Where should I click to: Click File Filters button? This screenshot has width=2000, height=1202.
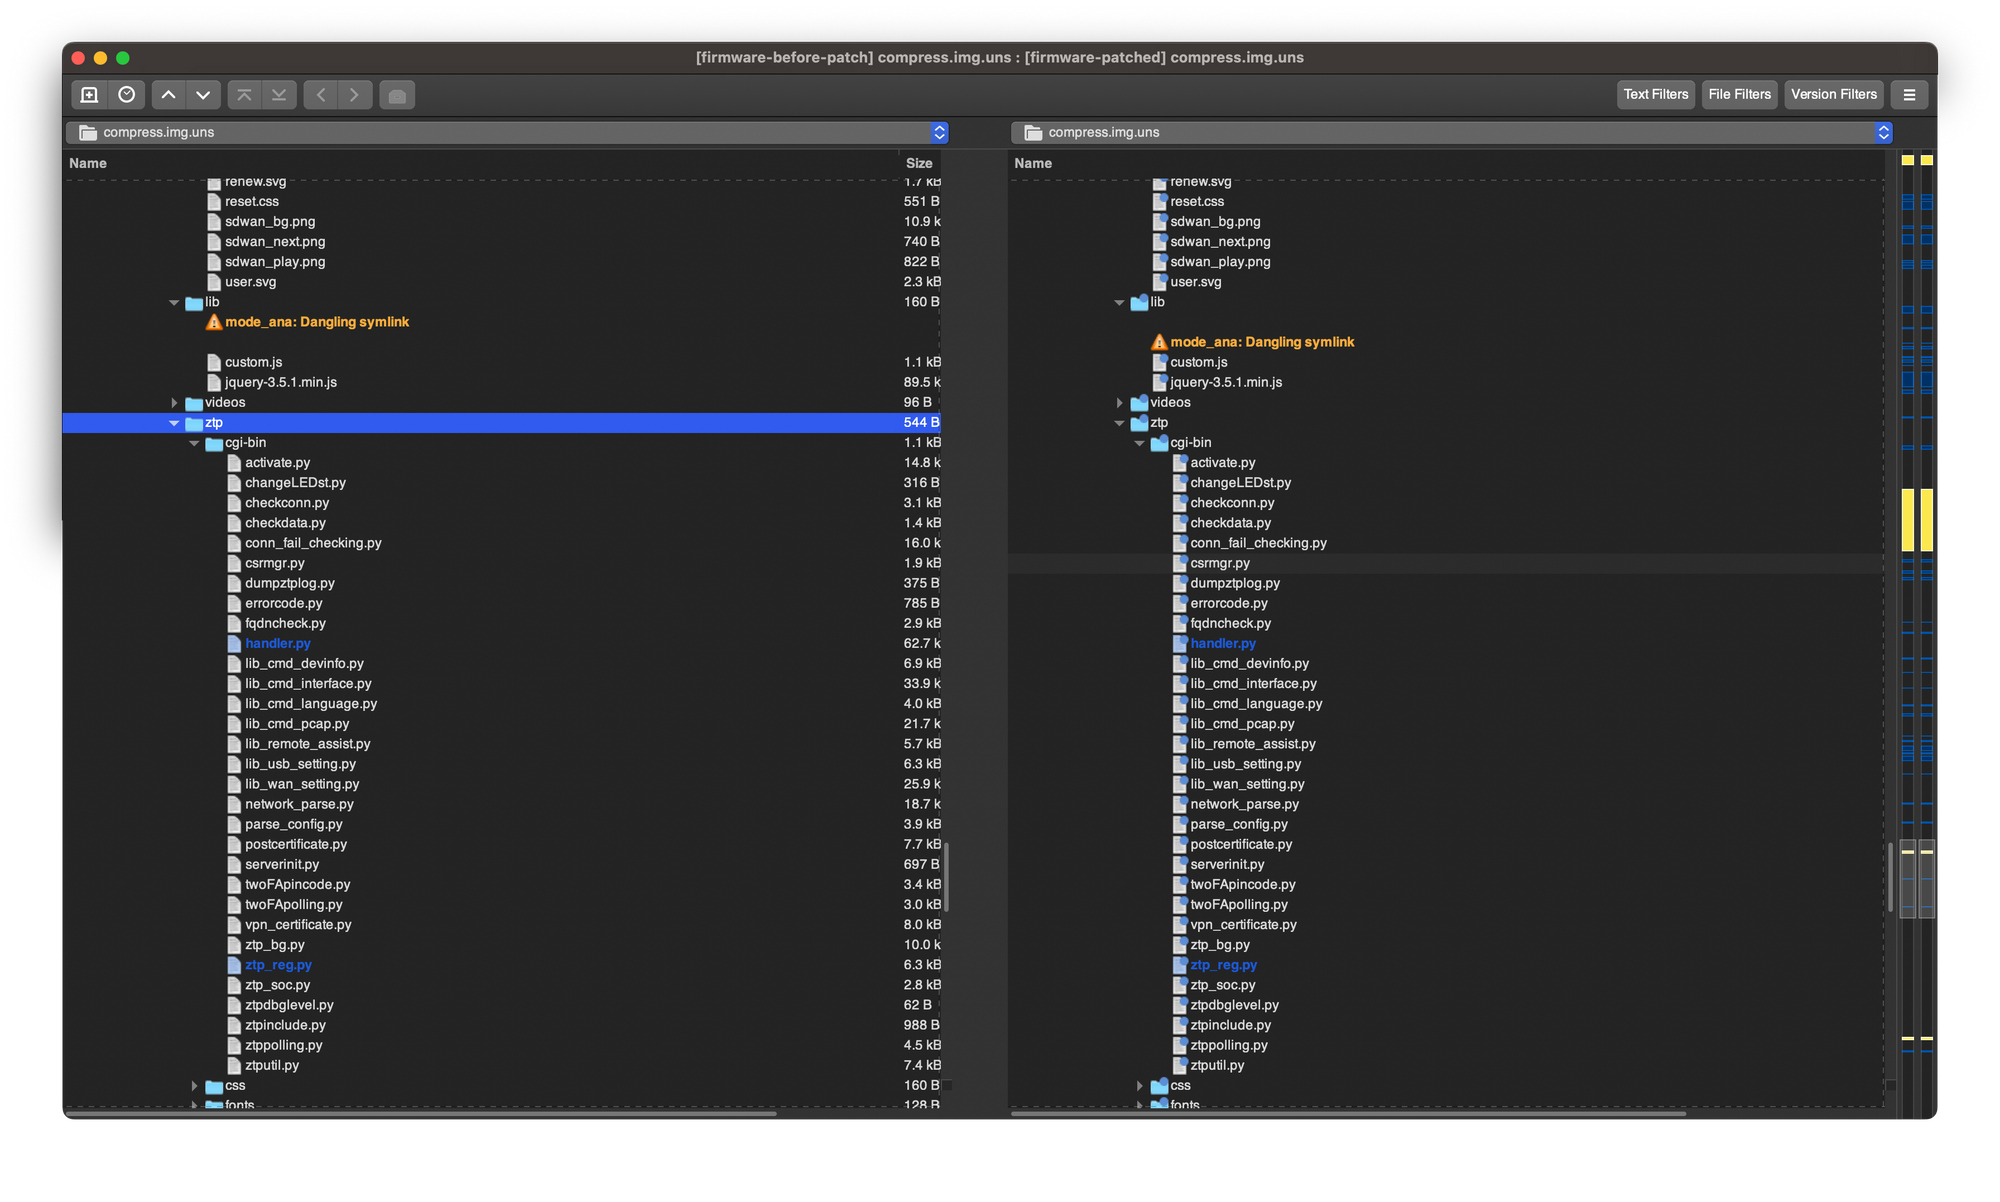pyautogui.click(x=1739, y=95)
